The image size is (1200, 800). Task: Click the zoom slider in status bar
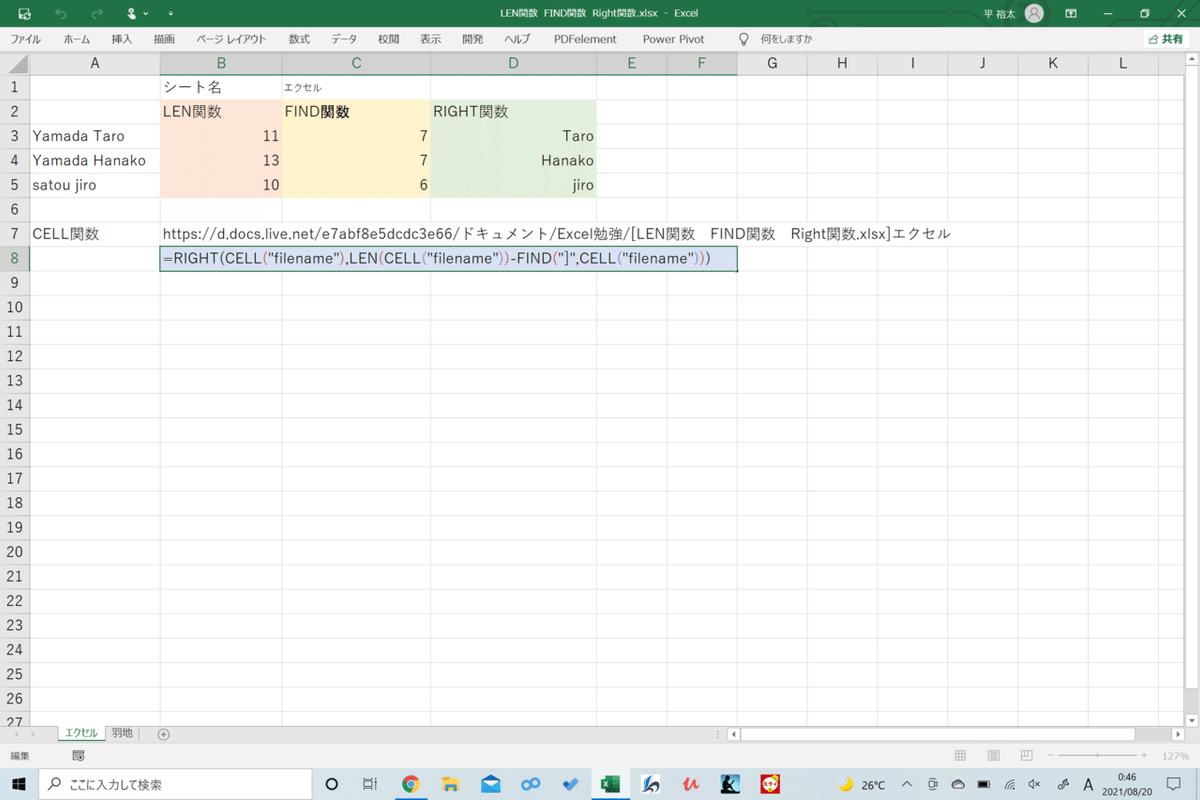click(1097, 756)
